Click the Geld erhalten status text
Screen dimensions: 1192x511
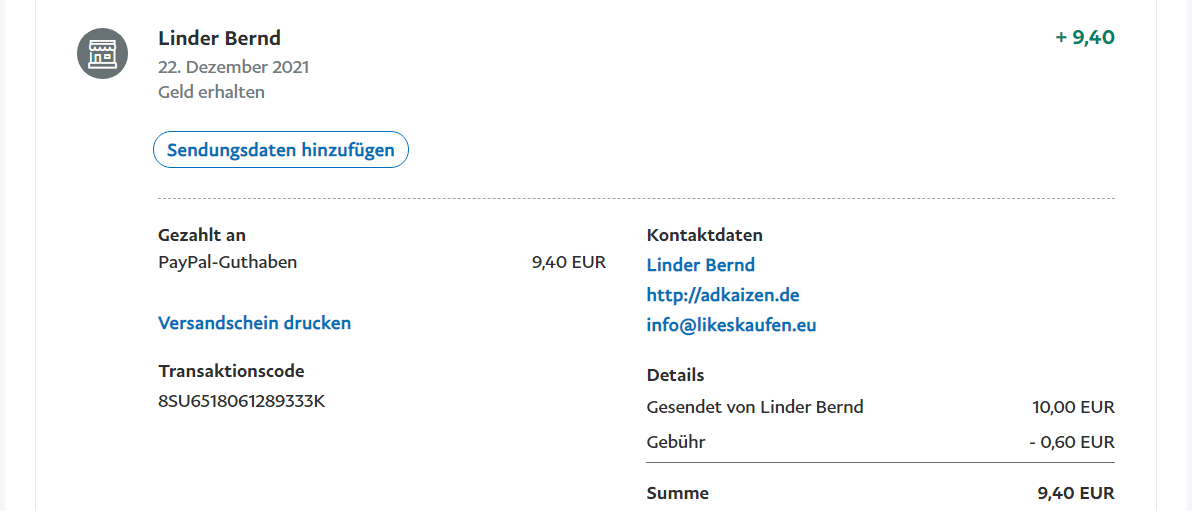coord(211,92)
